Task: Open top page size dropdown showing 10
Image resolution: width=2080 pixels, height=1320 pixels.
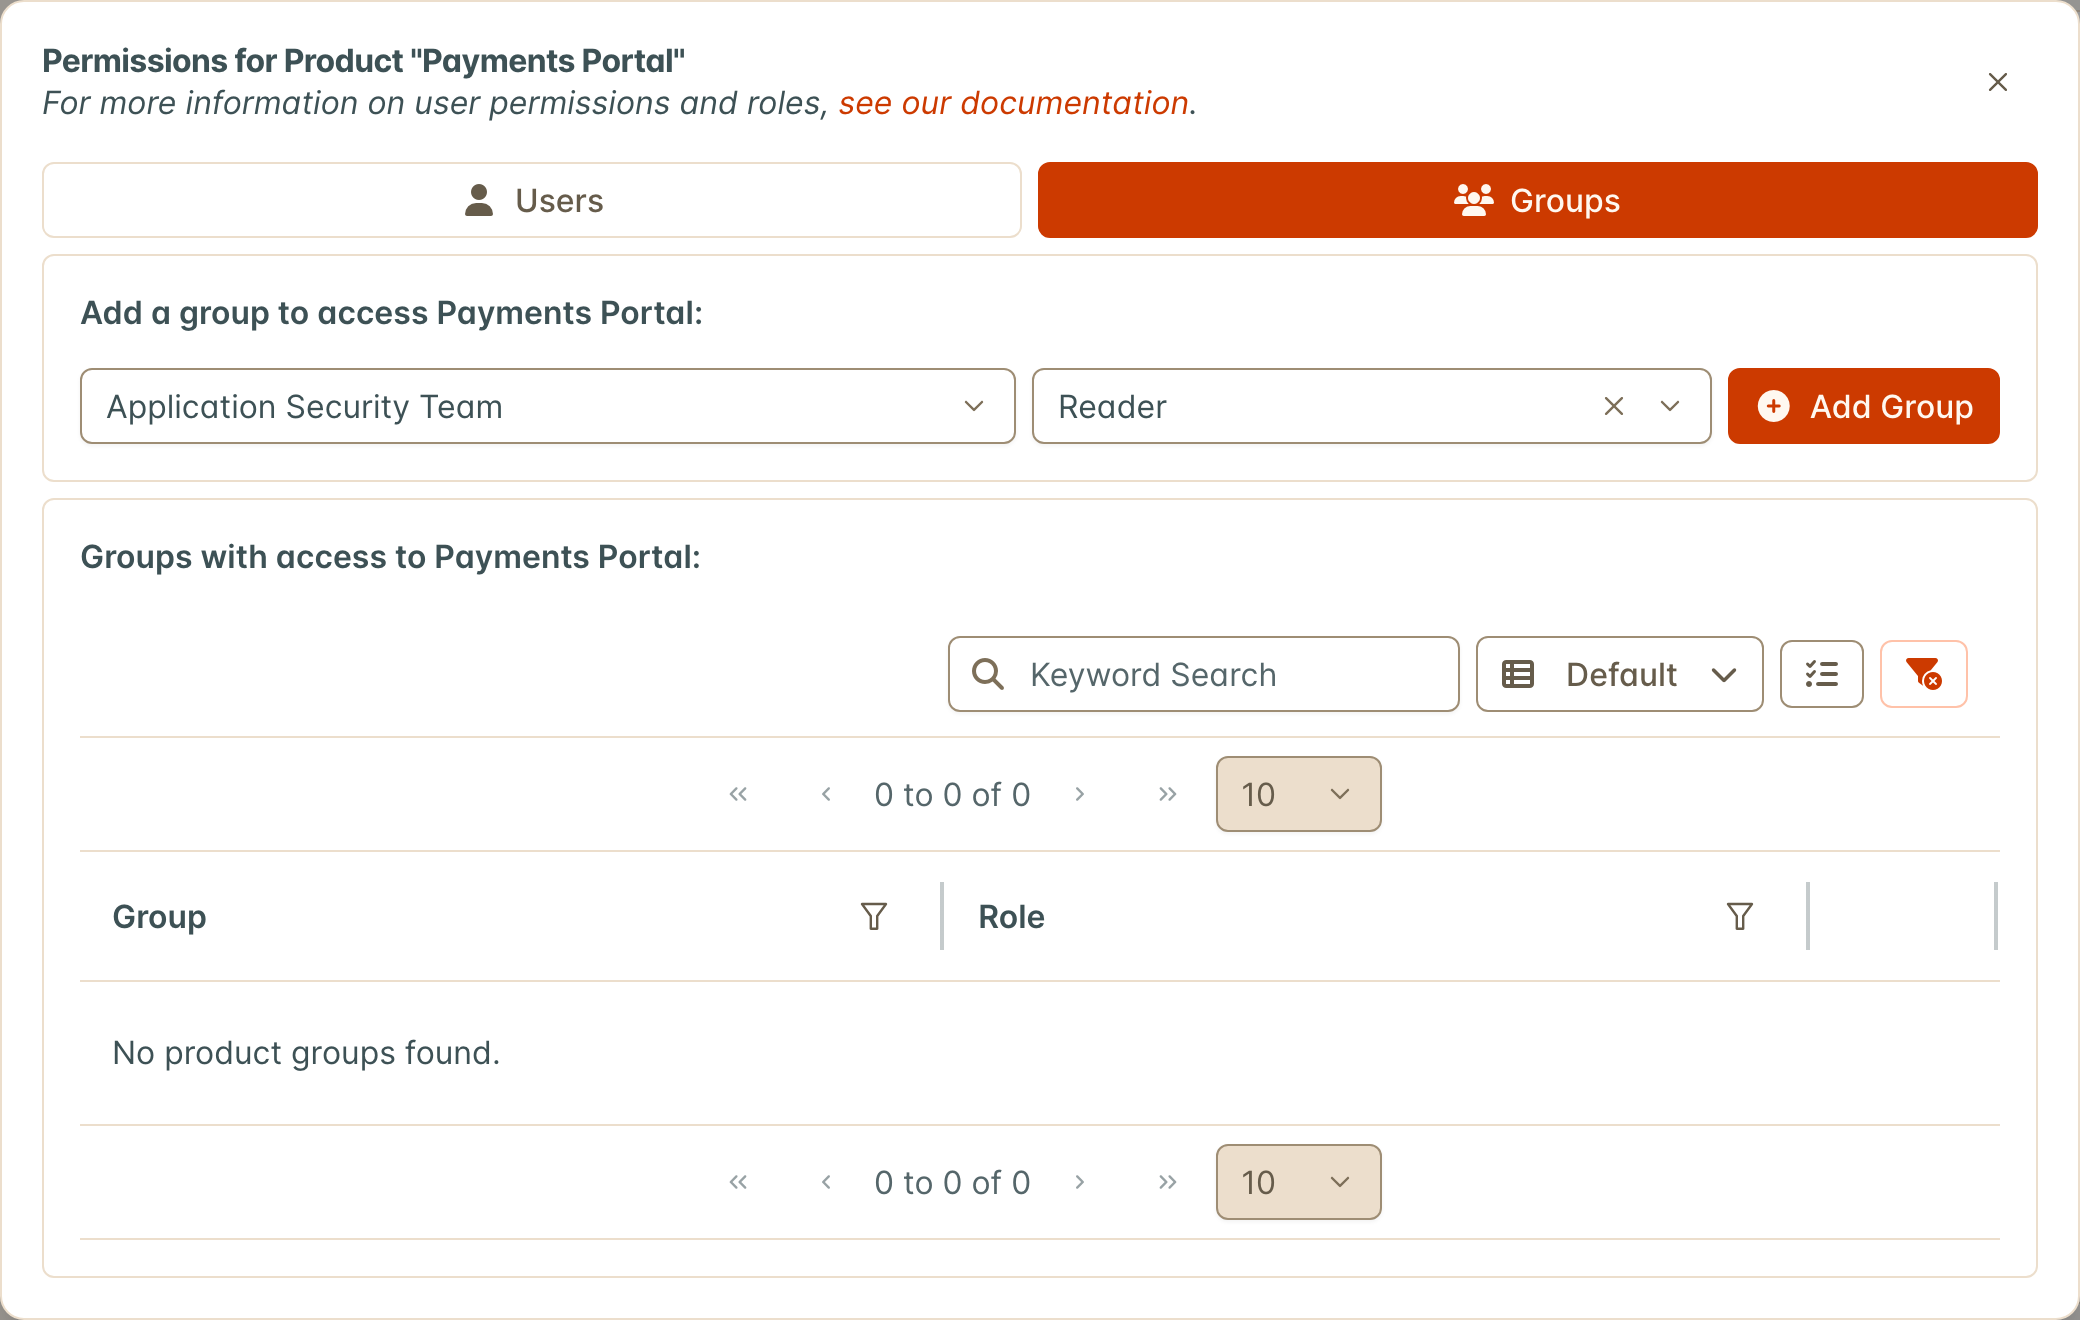Action: click(1298, 794)
